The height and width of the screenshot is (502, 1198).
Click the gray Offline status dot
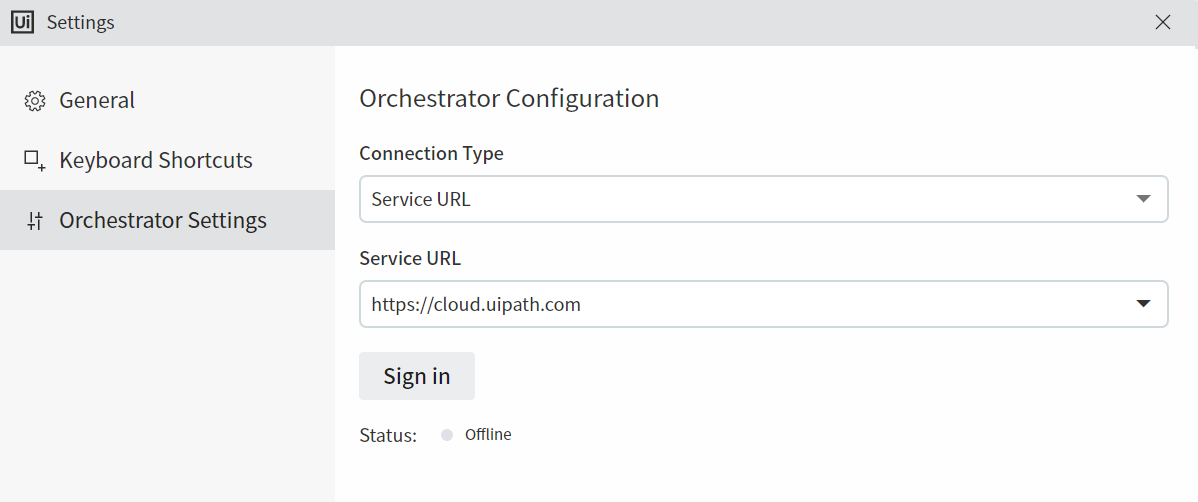pyautogui.click(x=447, y=435)
